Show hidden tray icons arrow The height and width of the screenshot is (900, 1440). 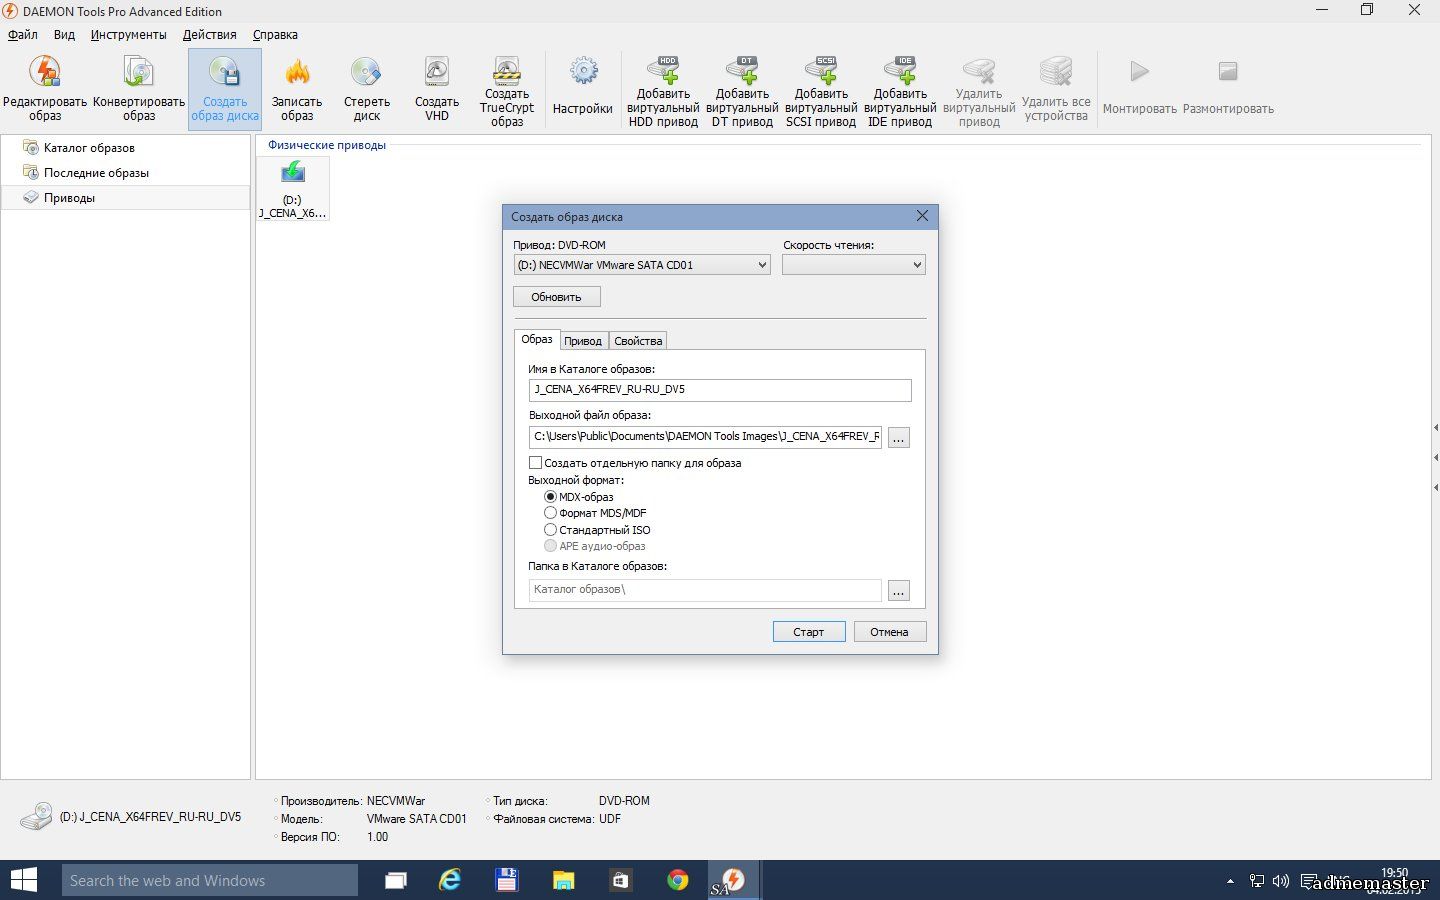1230,881
